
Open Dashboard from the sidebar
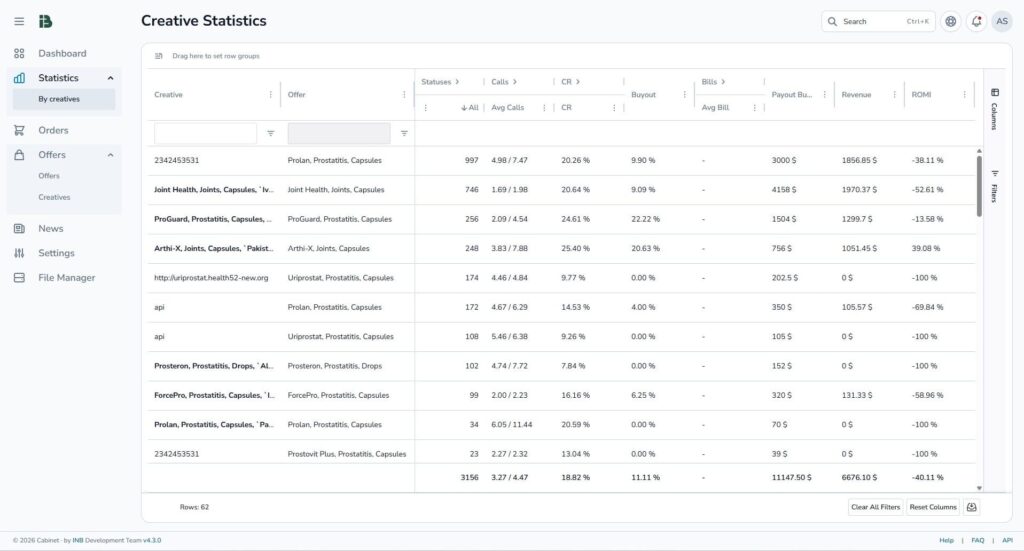point(62,53)
